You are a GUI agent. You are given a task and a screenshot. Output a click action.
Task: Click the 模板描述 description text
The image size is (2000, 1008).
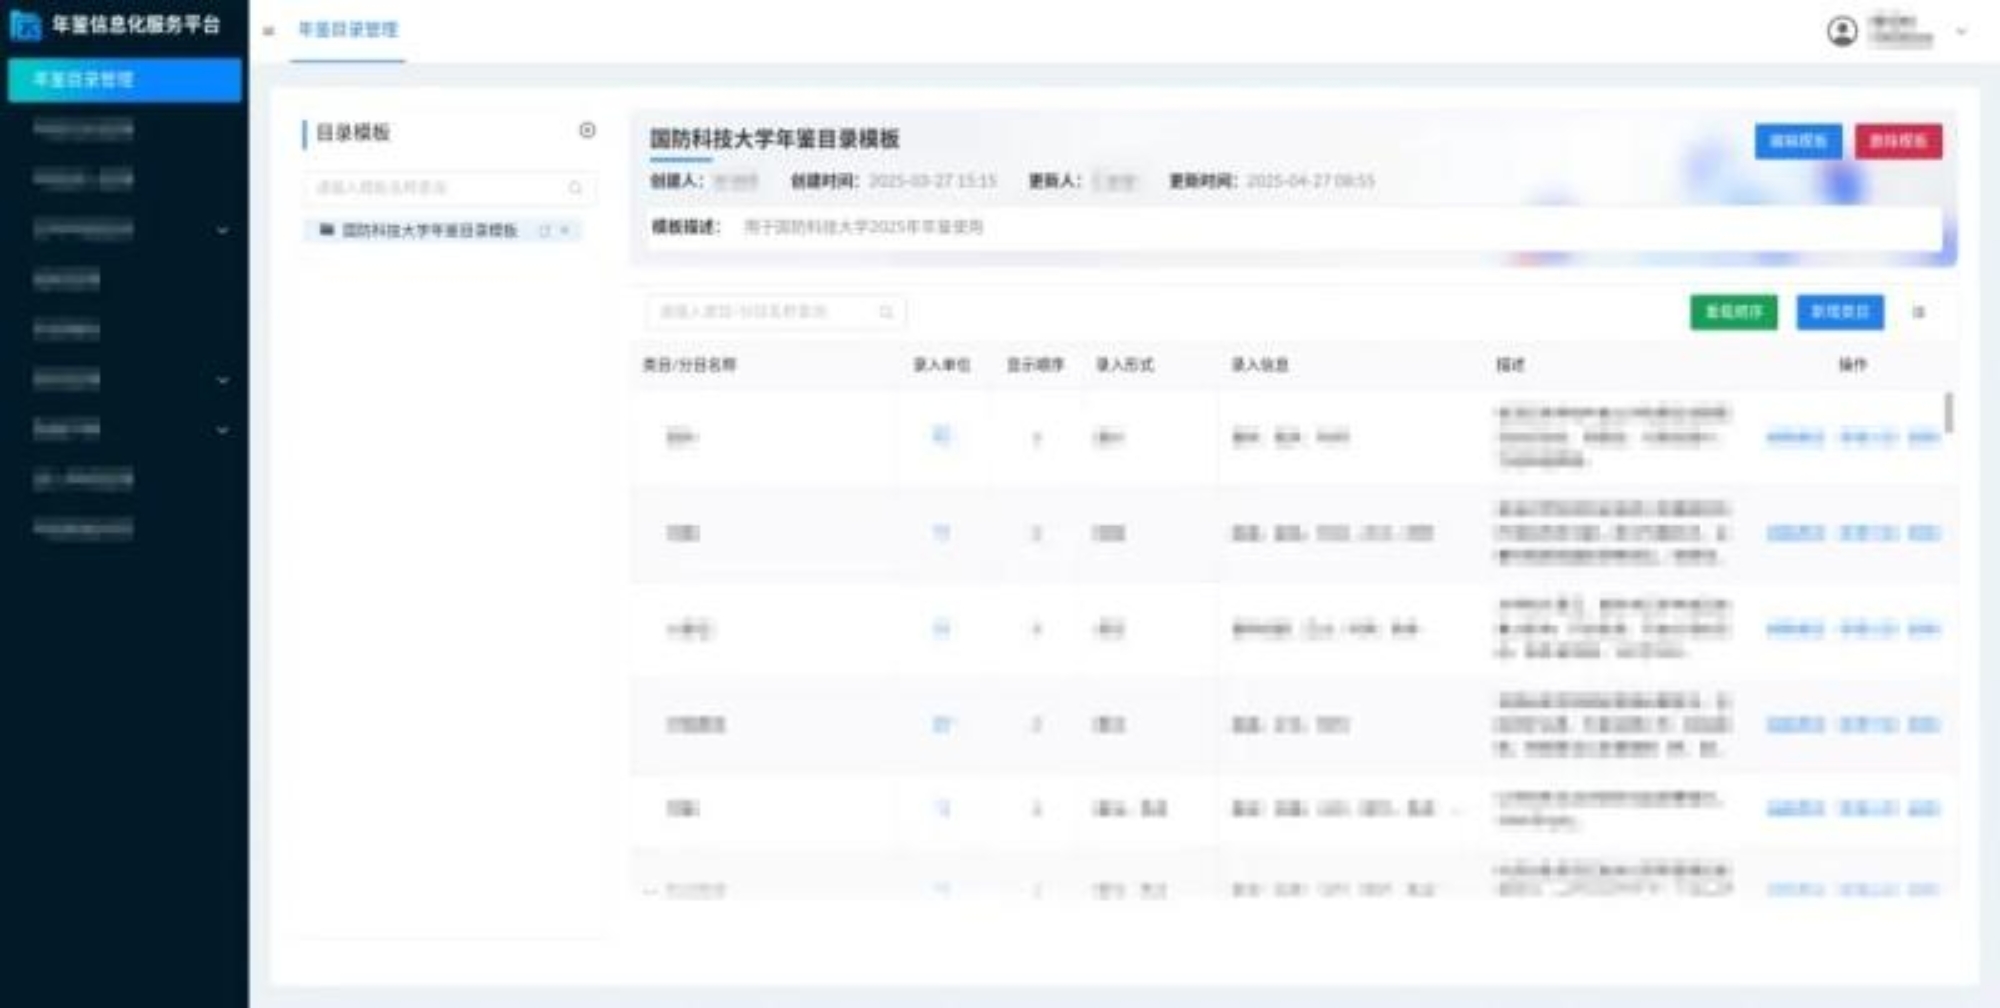(x=864, y=228)
